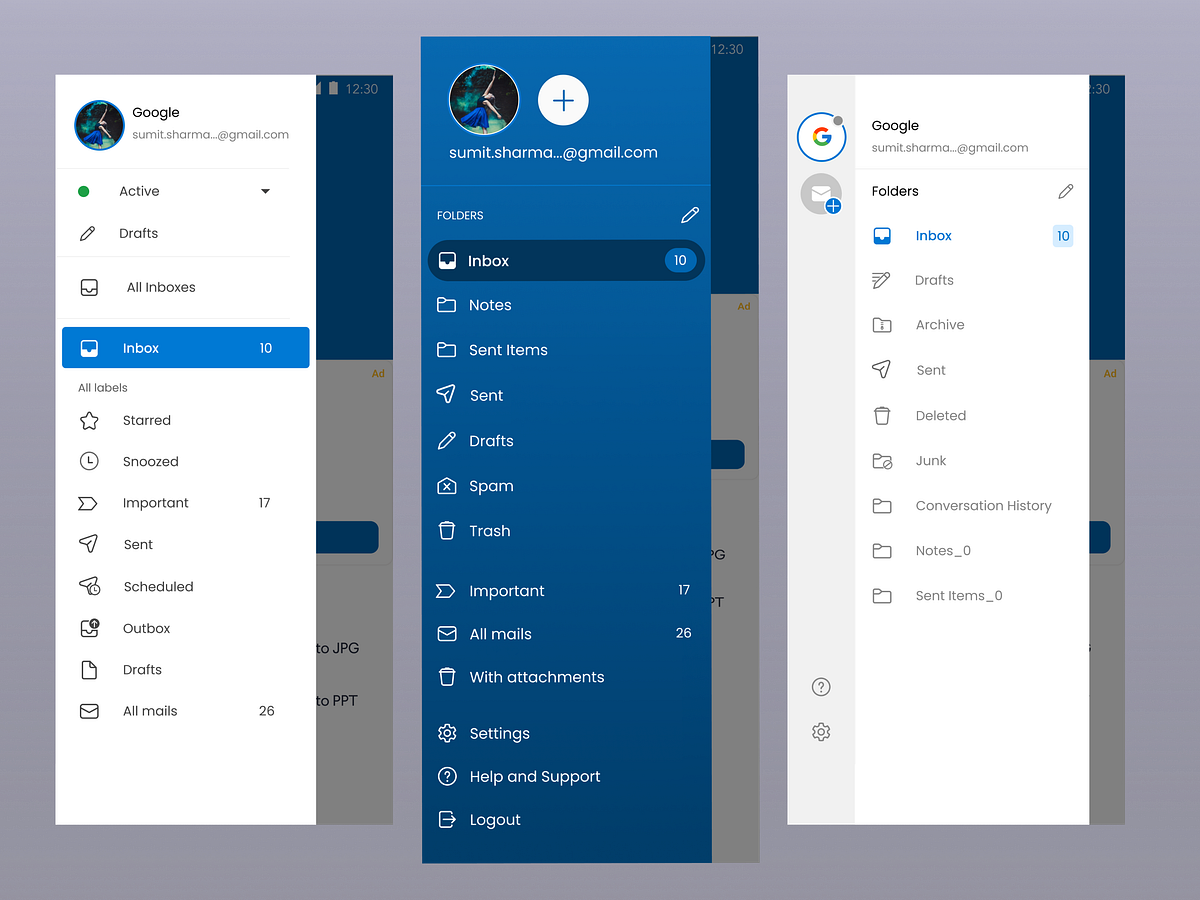Select the Deleted items trash icon
Screen dimensions: 1200x900
(882, 415)
